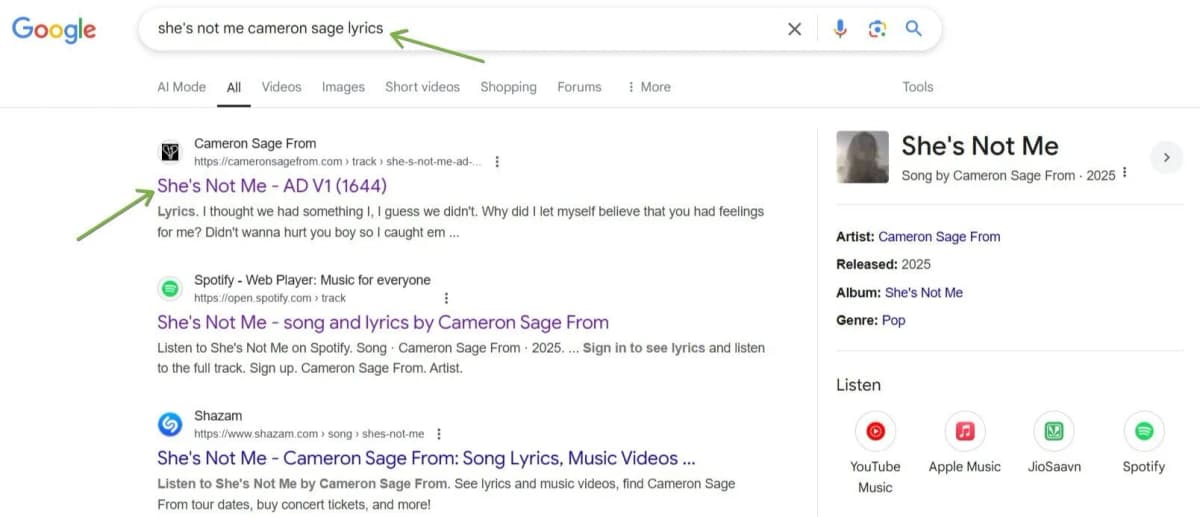Viewport: 1200px width, 517px height.
Task: Open the Pop genre link
Action: point(893,321)
